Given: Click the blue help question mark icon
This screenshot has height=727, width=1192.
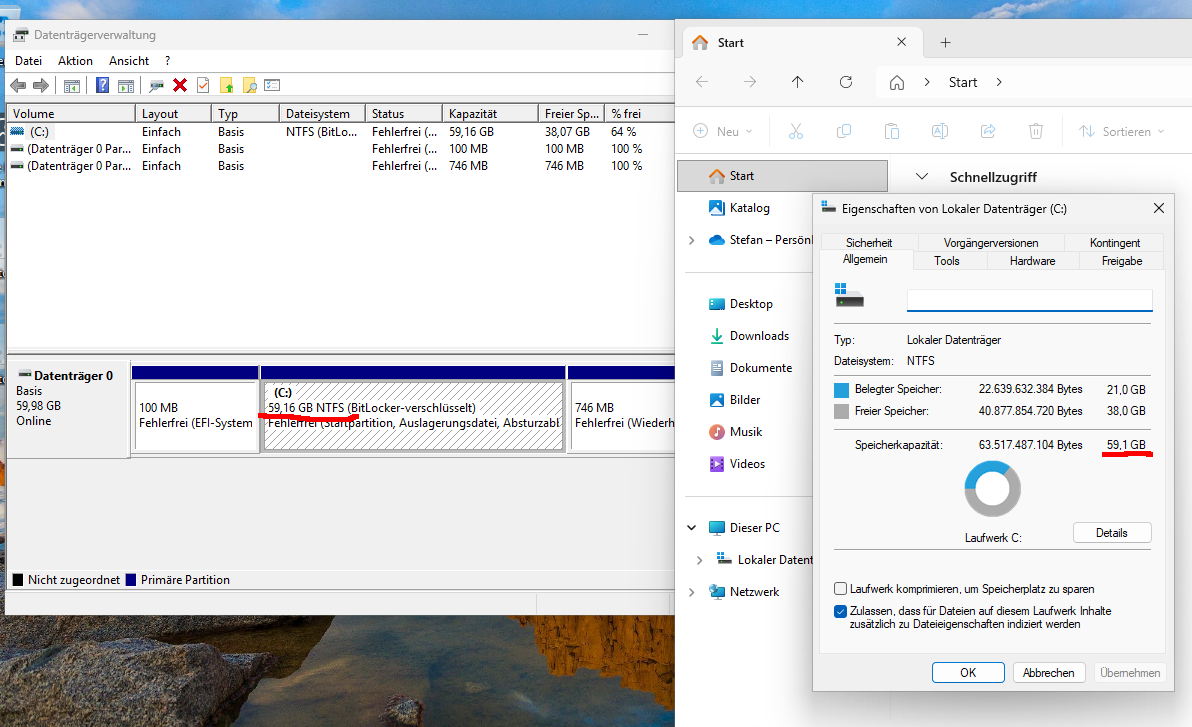Looking at the screenshot, I should pyautogui.click(x=102, y=86).
